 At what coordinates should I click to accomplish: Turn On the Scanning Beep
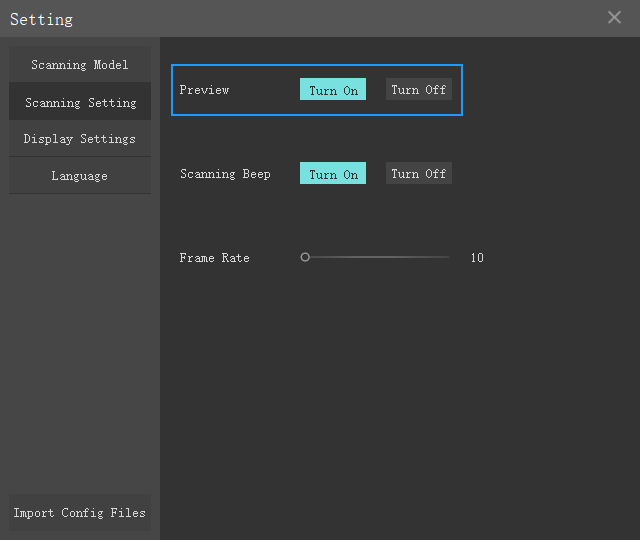(333, 173)
